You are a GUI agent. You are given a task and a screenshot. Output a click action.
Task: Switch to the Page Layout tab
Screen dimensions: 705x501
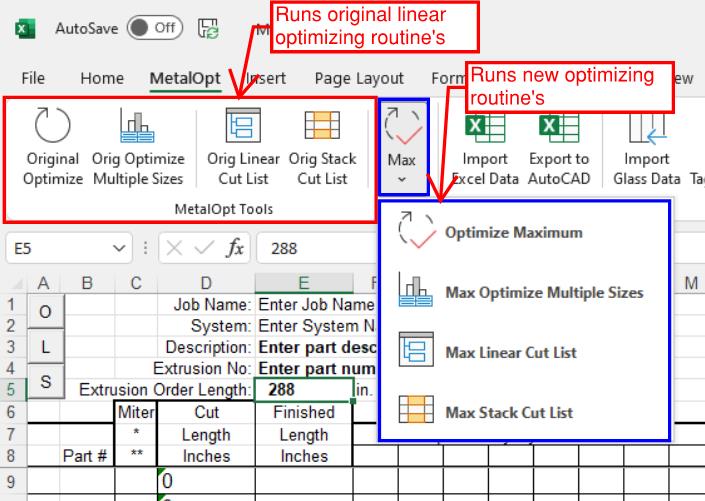[359, 78]
